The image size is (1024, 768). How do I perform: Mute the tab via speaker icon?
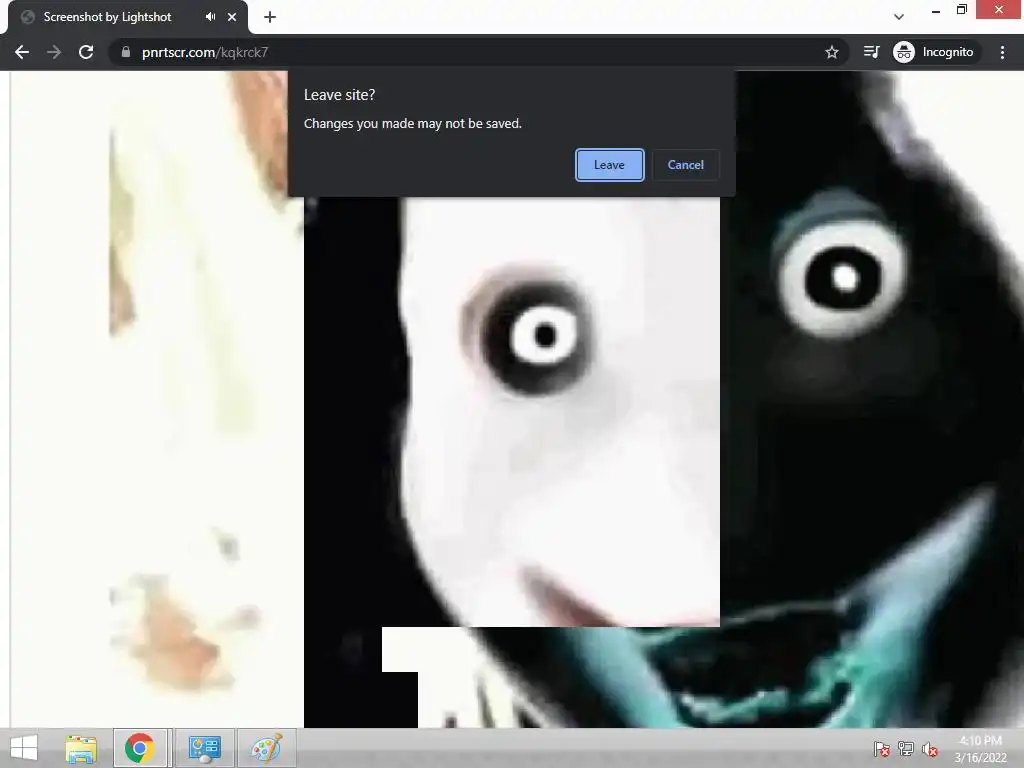210,17
